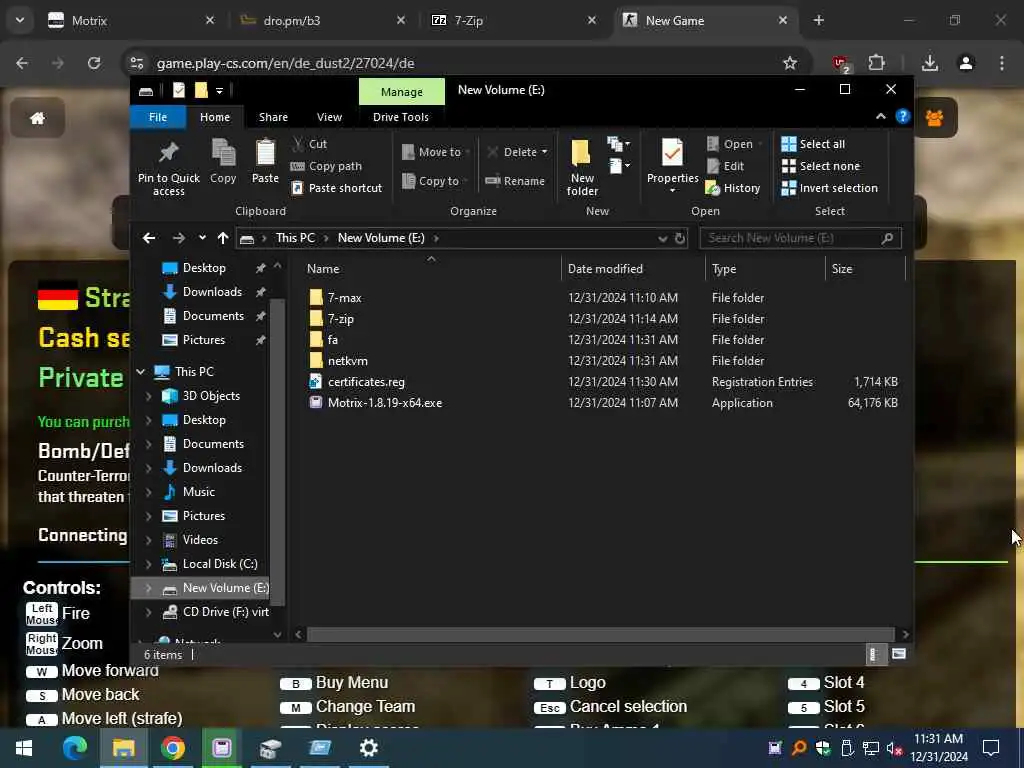Screen dimensions: 1024x768
Task: Open Properties from the ribbon
Action: (673, 166)
